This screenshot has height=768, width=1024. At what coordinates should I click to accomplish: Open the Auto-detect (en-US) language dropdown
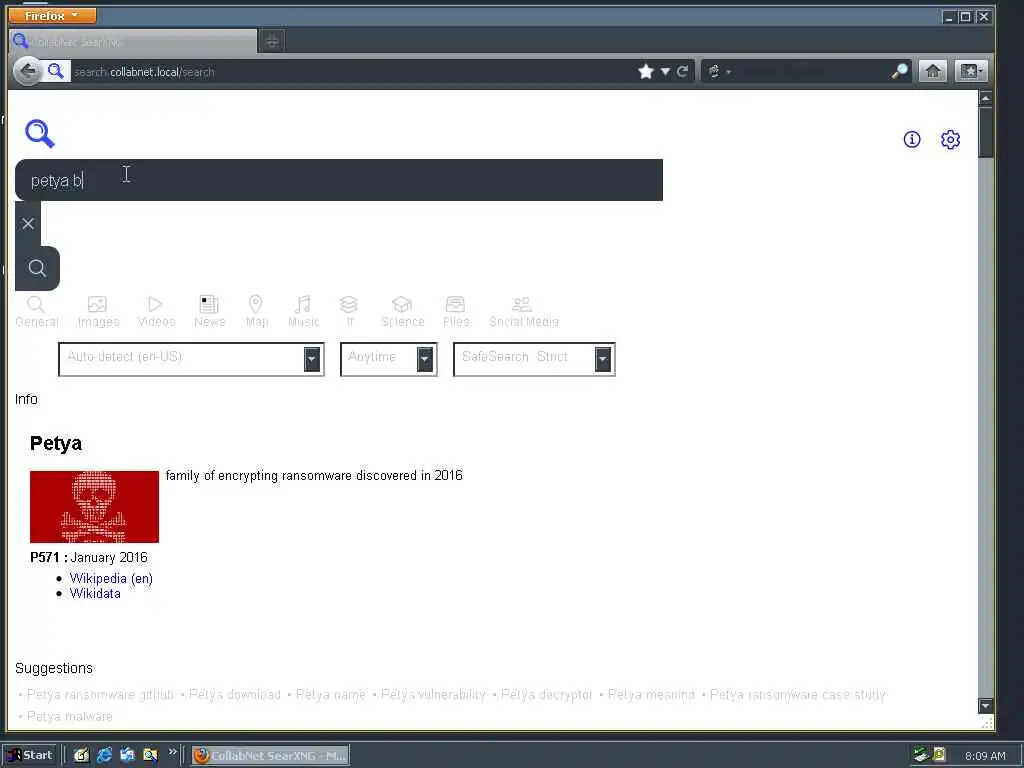[x=191, y=359]
